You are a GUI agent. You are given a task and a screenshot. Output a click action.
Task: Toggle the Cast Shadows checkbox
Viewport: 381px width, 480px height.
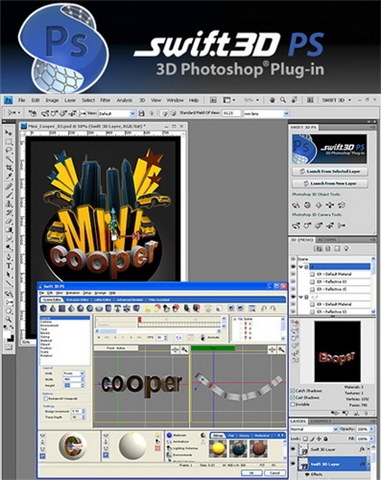click(292, 397)
